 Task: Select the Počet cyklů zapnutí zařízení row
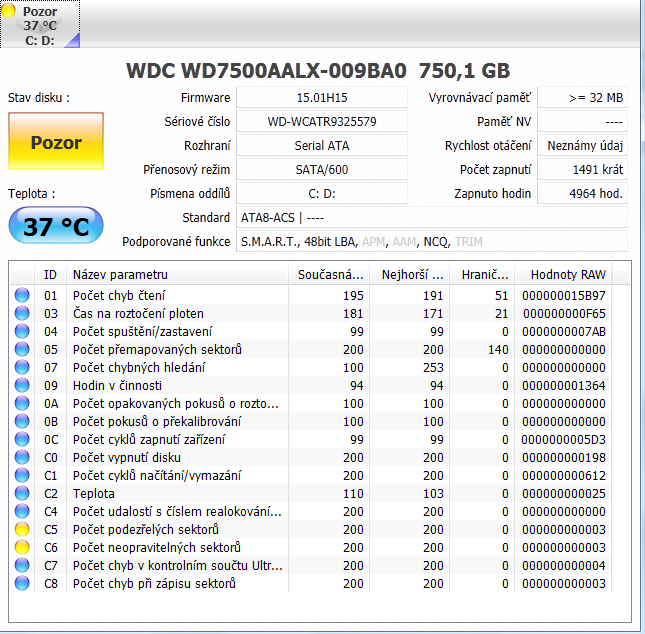311,439
